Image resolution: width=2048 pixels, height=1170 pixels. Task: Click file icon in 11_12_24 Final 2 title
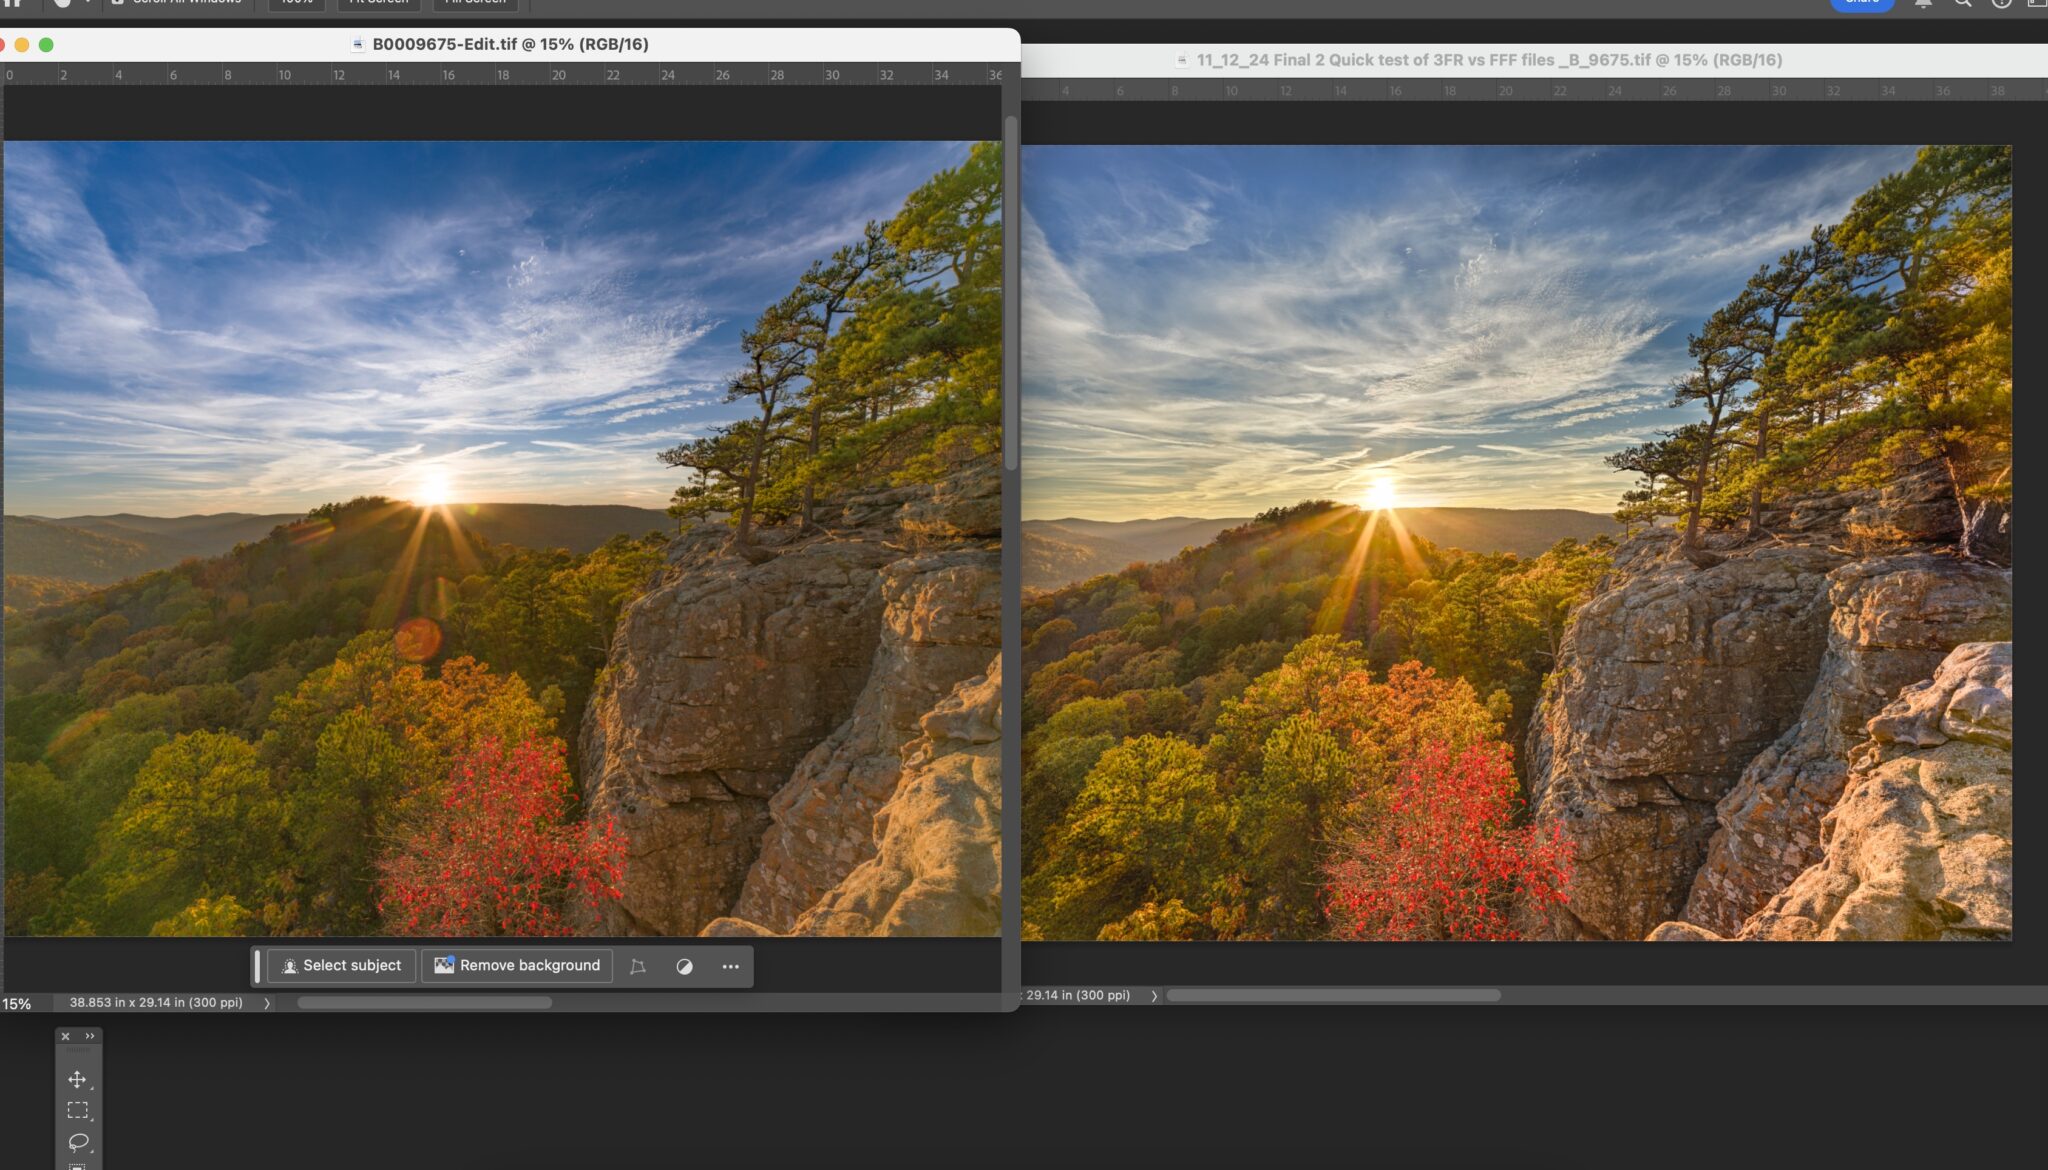pyautogui.click(x=1182, y=60)
